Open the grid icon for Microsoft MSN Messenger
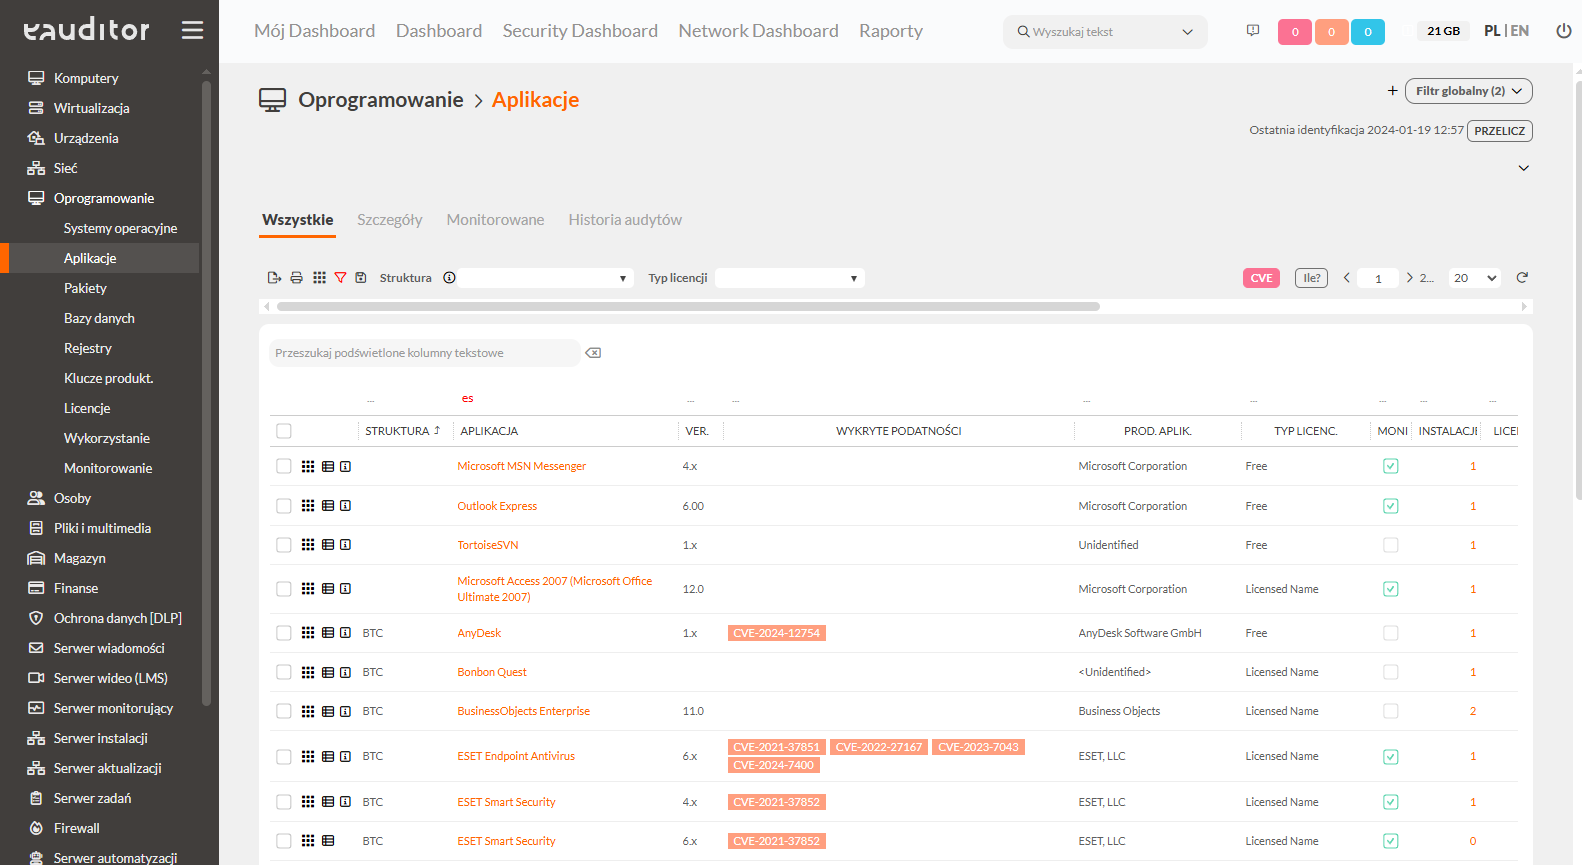Viewport: 1582px width, 865px height. (x=308, y=466)
